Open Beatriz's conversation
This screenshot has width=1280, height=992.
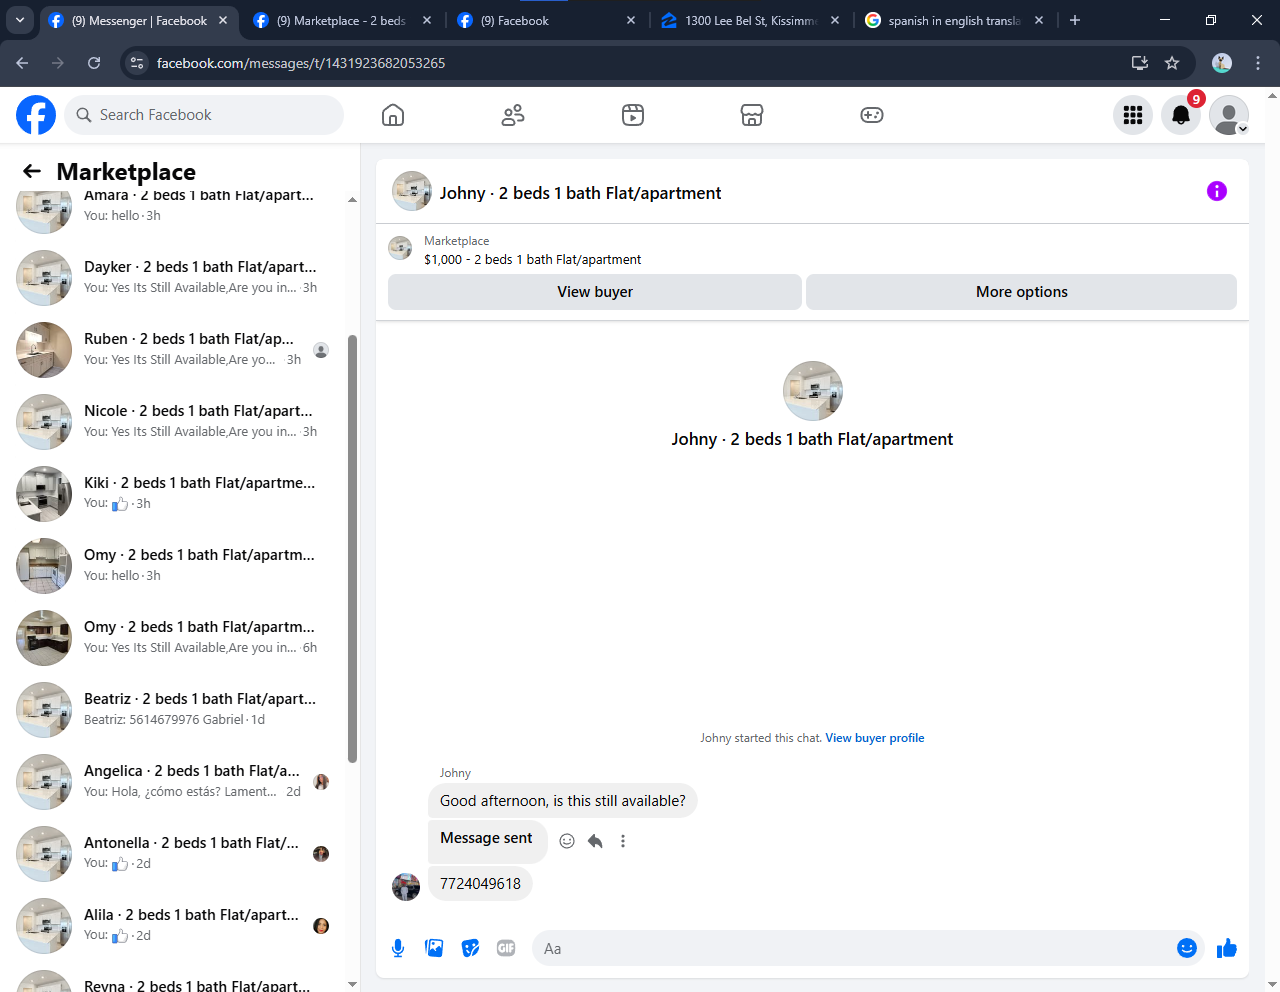tap(176, 710)
